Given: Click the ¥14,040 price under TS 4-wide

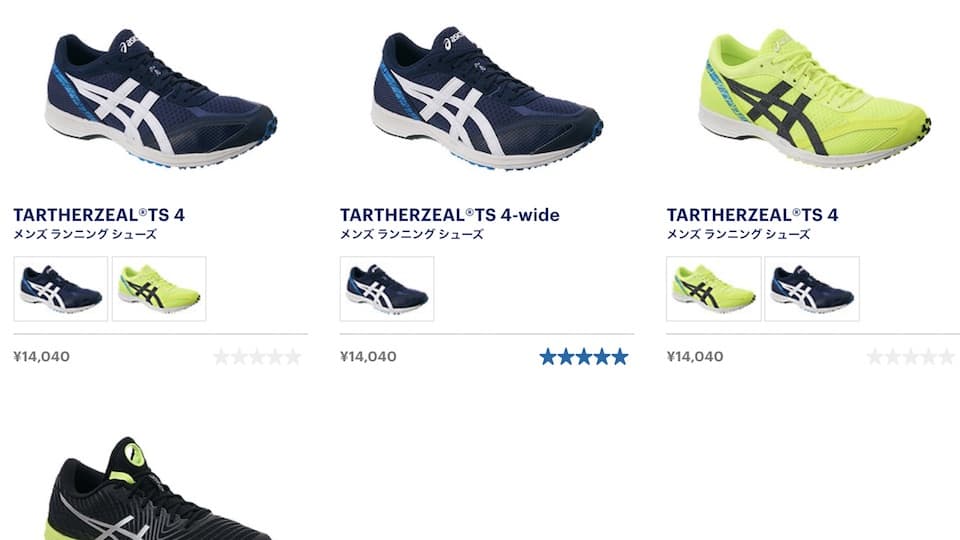Looking at the screenshot, I should [x=368, y=356].
